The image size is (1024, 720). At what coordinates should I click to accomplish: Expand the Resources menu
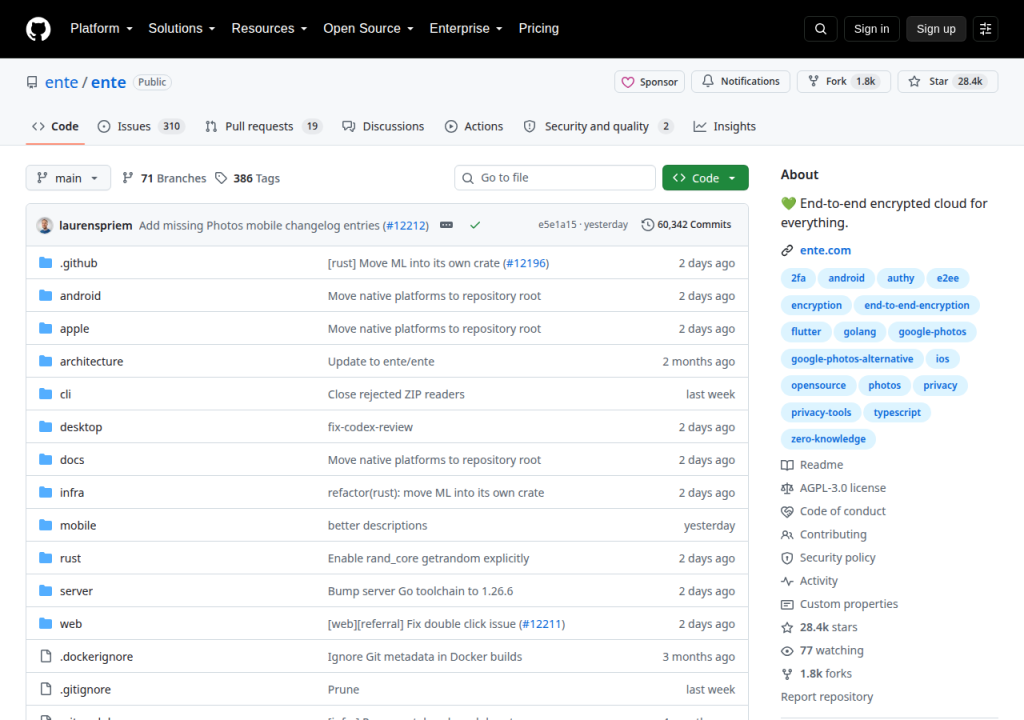click(269, 29)
